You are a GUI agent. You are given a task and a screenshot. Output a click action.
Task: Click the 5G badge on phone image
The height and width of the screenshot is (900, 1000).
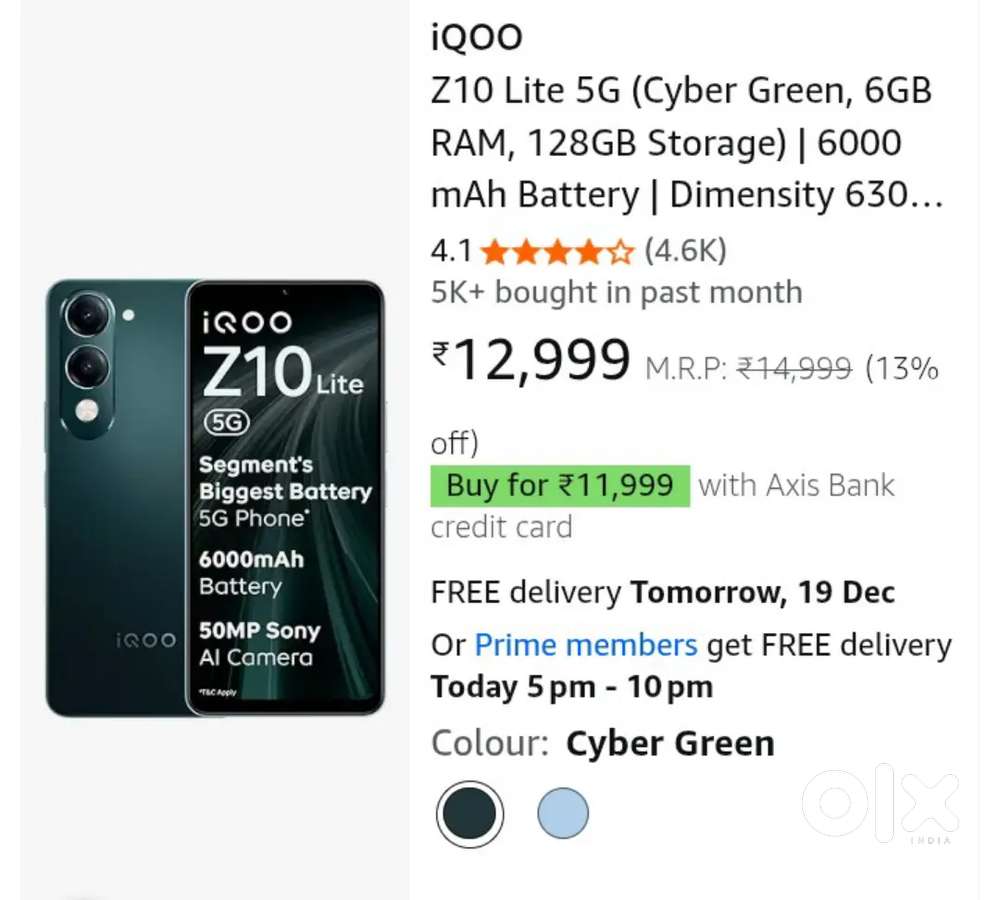[227, 421]
